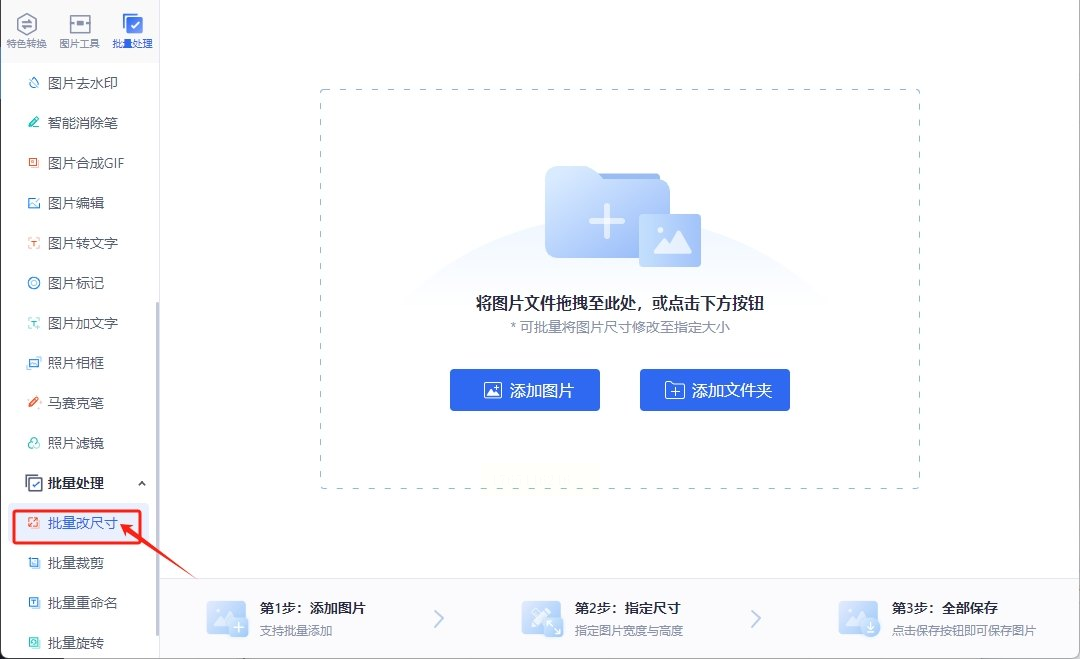The height and width of the screenshot is (659, 1080).
Task: Click the folder-plus illustration in the drop zone
Action: (623, 216)
